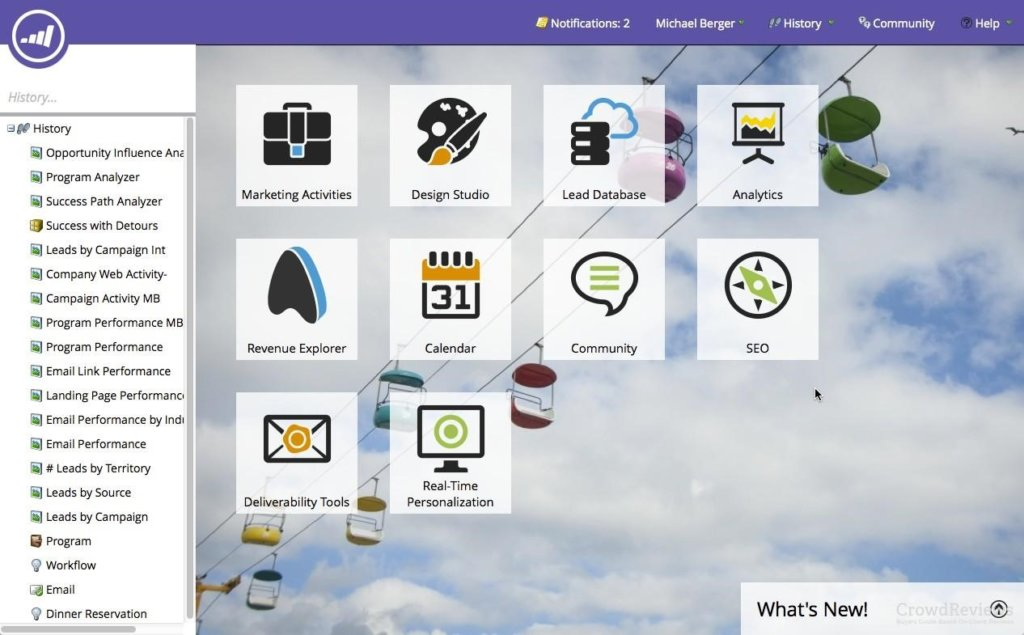The image size is (1024, 635).
Task: Open Notifications showing 2 alerts
Action: pyautogui.click(x=583, y=22)
